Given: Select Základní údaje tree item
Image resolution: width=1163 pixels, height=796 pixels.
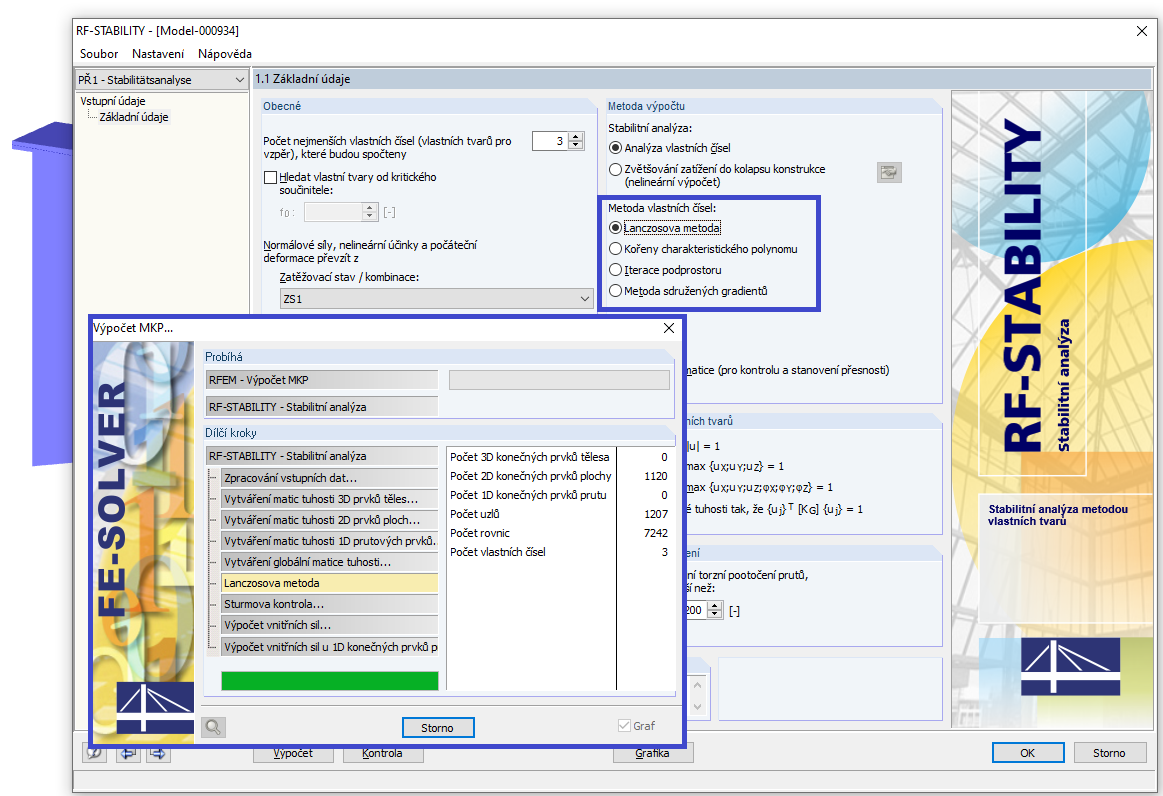Looking at the screenshot, I should tap(134, 116).
